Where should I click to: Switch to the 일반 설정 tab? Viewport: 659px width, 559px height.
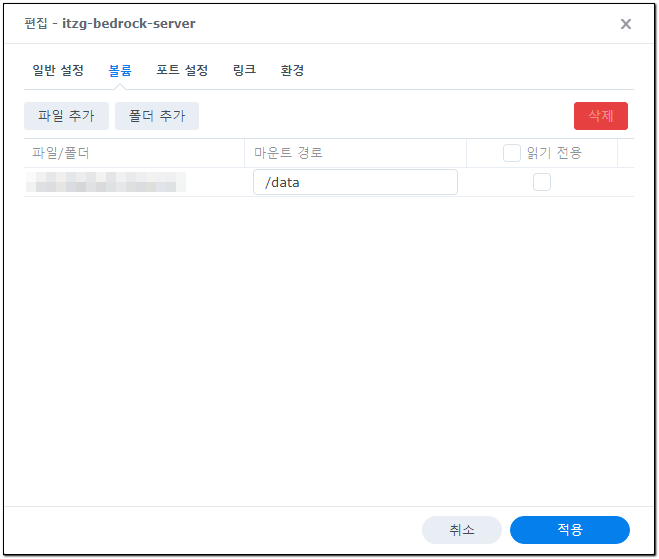(x=58, y=70)
